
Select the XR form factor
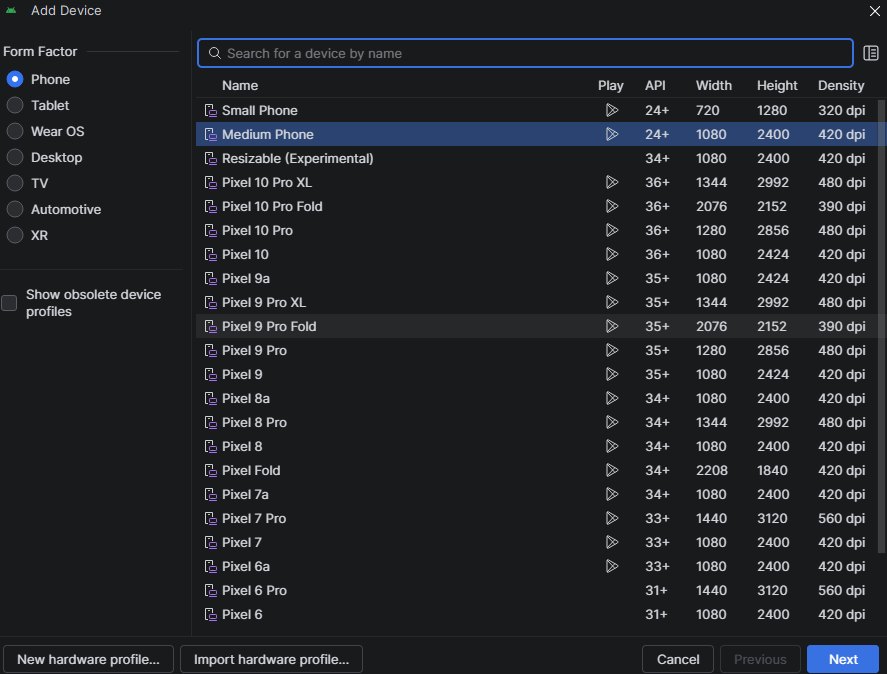coord(15,235)
